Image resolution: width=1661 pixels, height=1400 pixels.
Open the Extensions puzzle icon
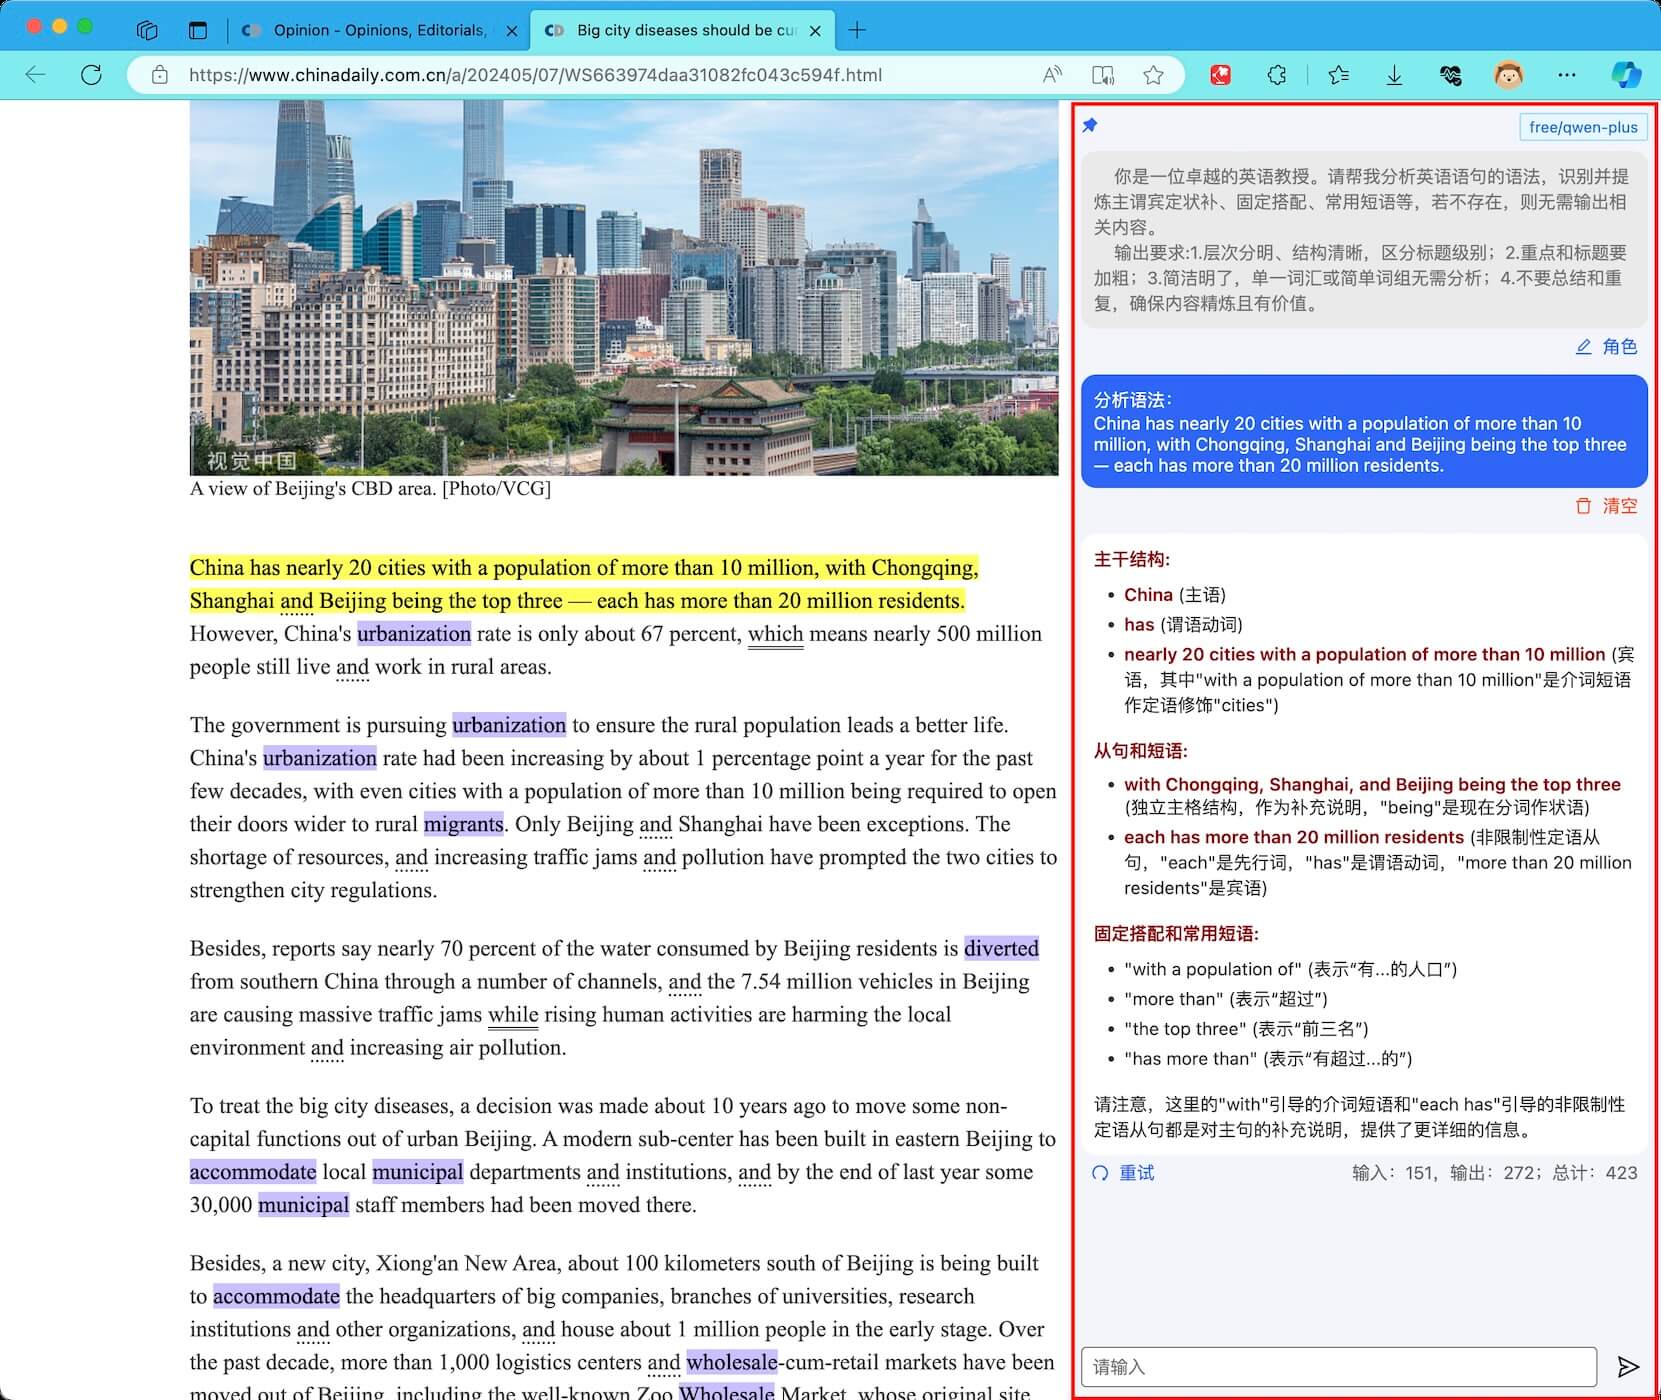click(x=1277, y=75)
